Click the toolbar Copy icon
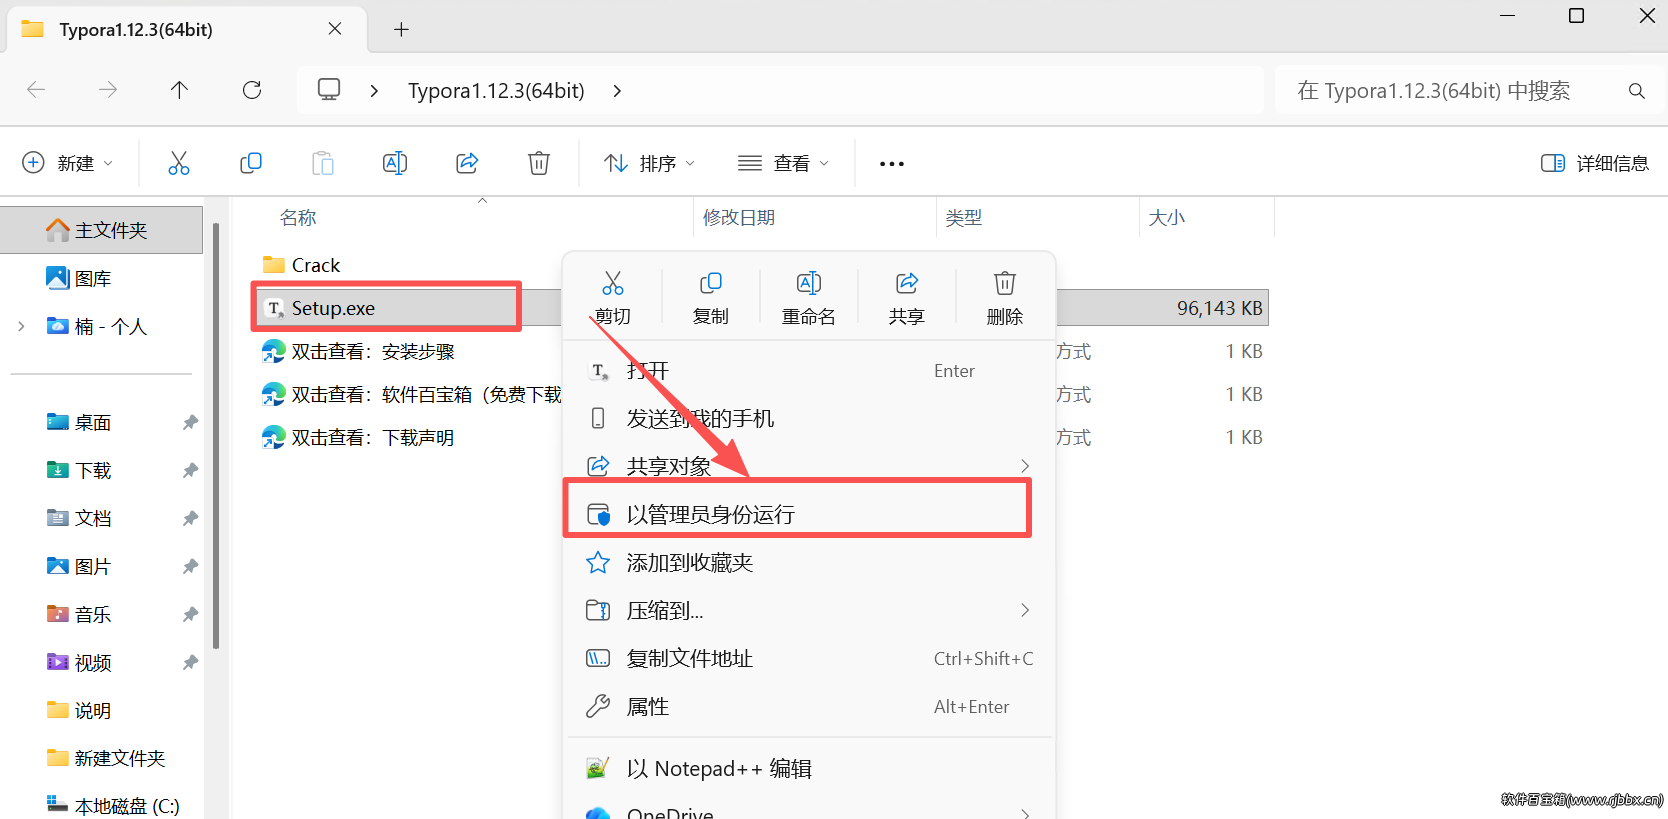This screenshot has width=1668, height=819. pyautogui.click(x=251, y=163)
